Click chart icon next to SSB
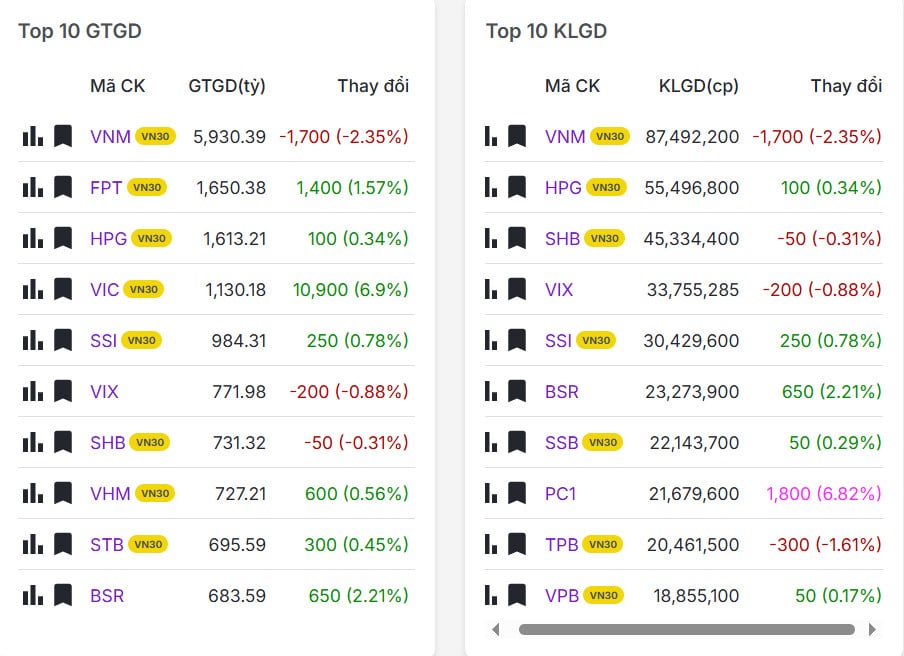This screenshot has height=656, width=904. (491, 442)
